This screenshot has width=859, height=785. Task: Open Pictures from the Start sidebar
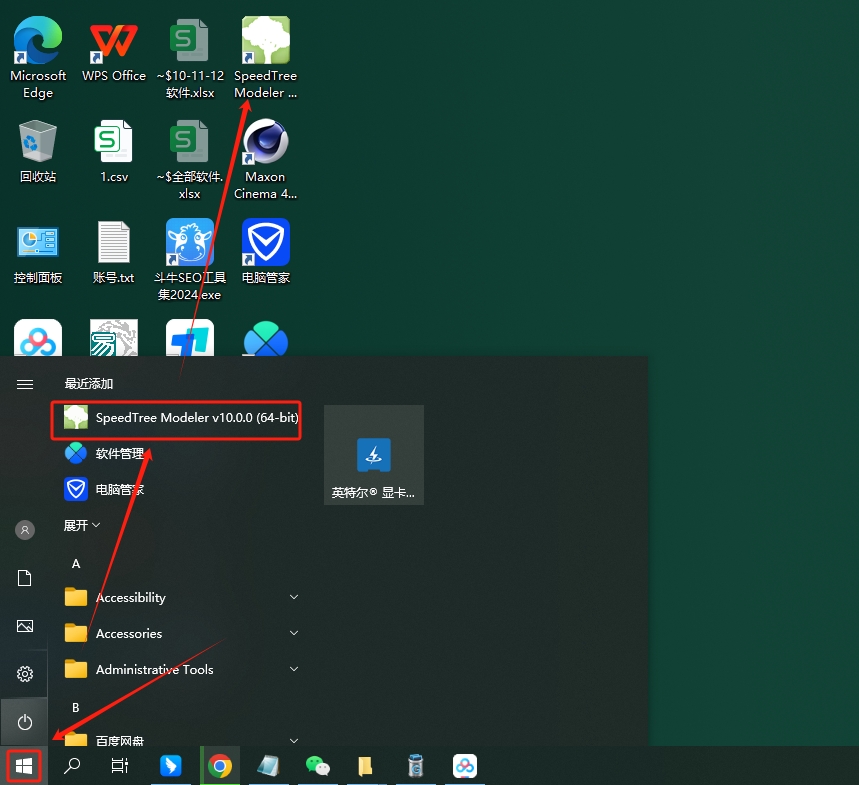click(x=25, y=626)
